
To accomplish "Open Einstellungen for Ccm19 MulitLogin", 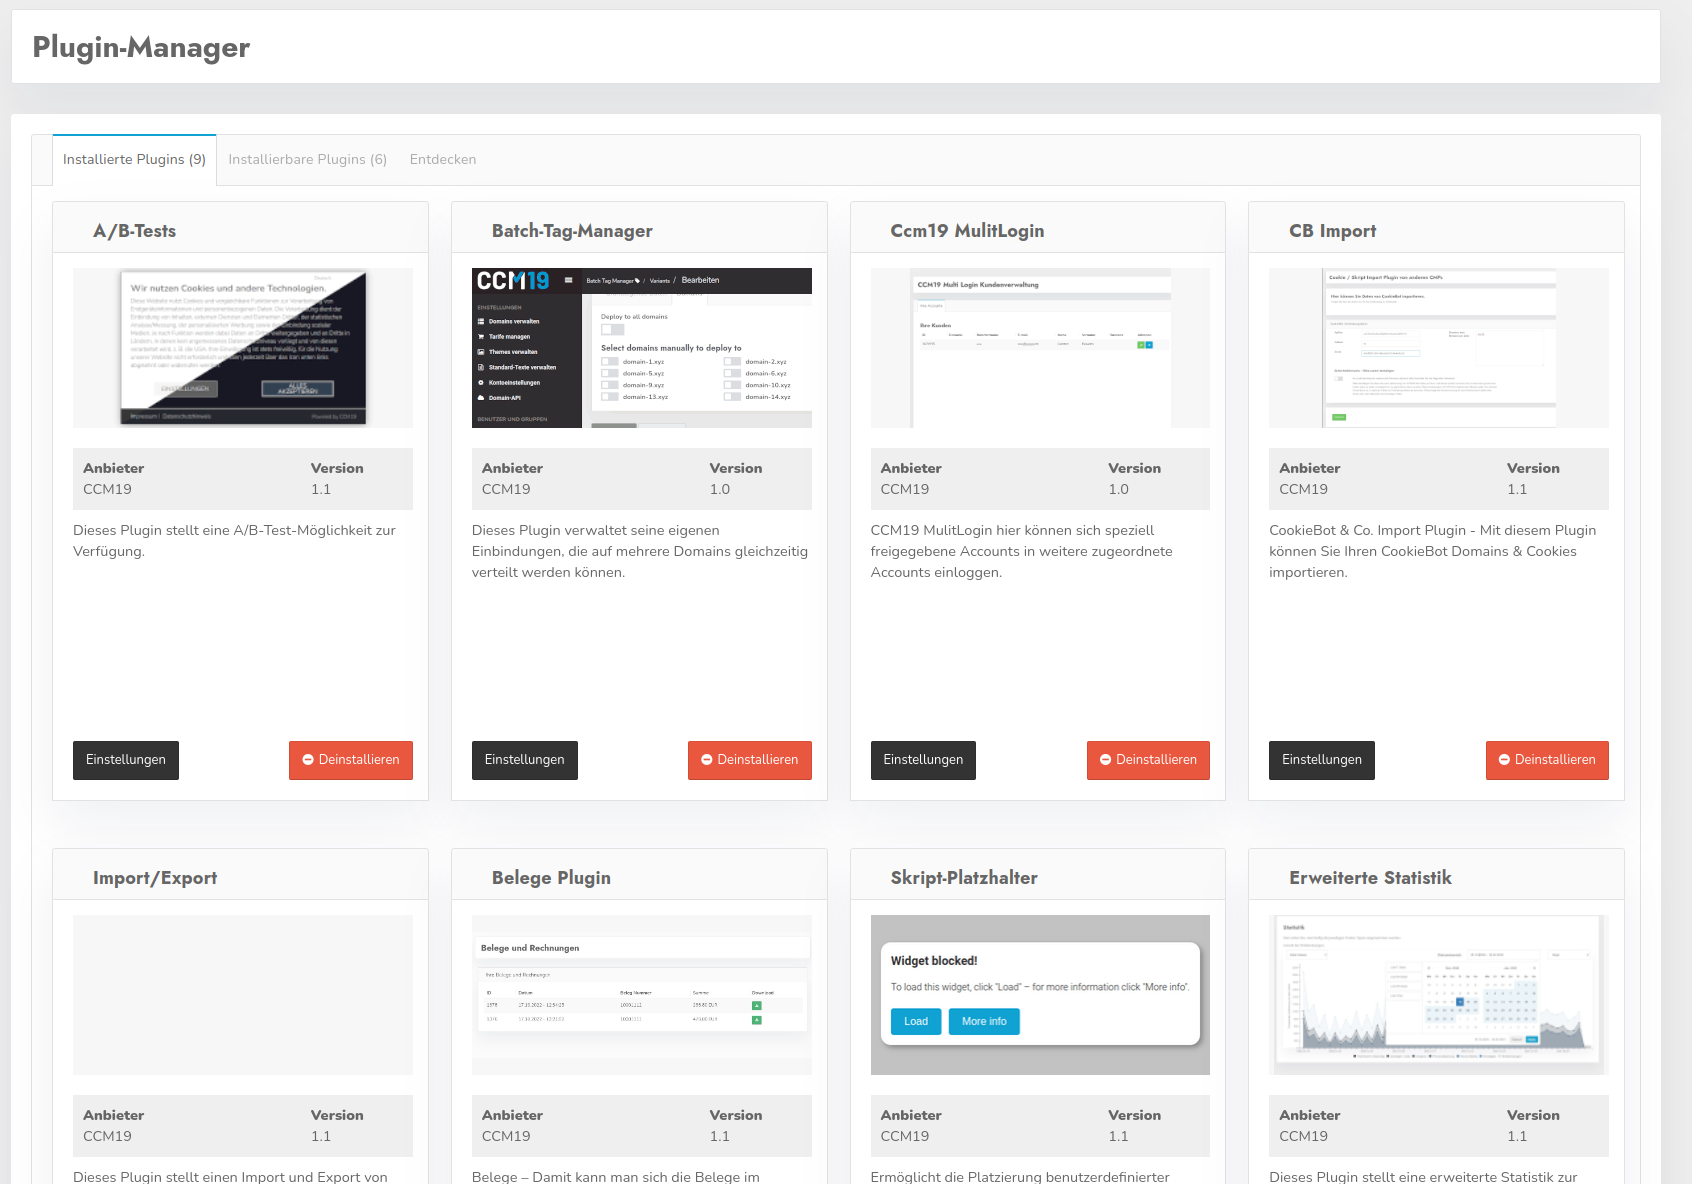I will (923, 760).
